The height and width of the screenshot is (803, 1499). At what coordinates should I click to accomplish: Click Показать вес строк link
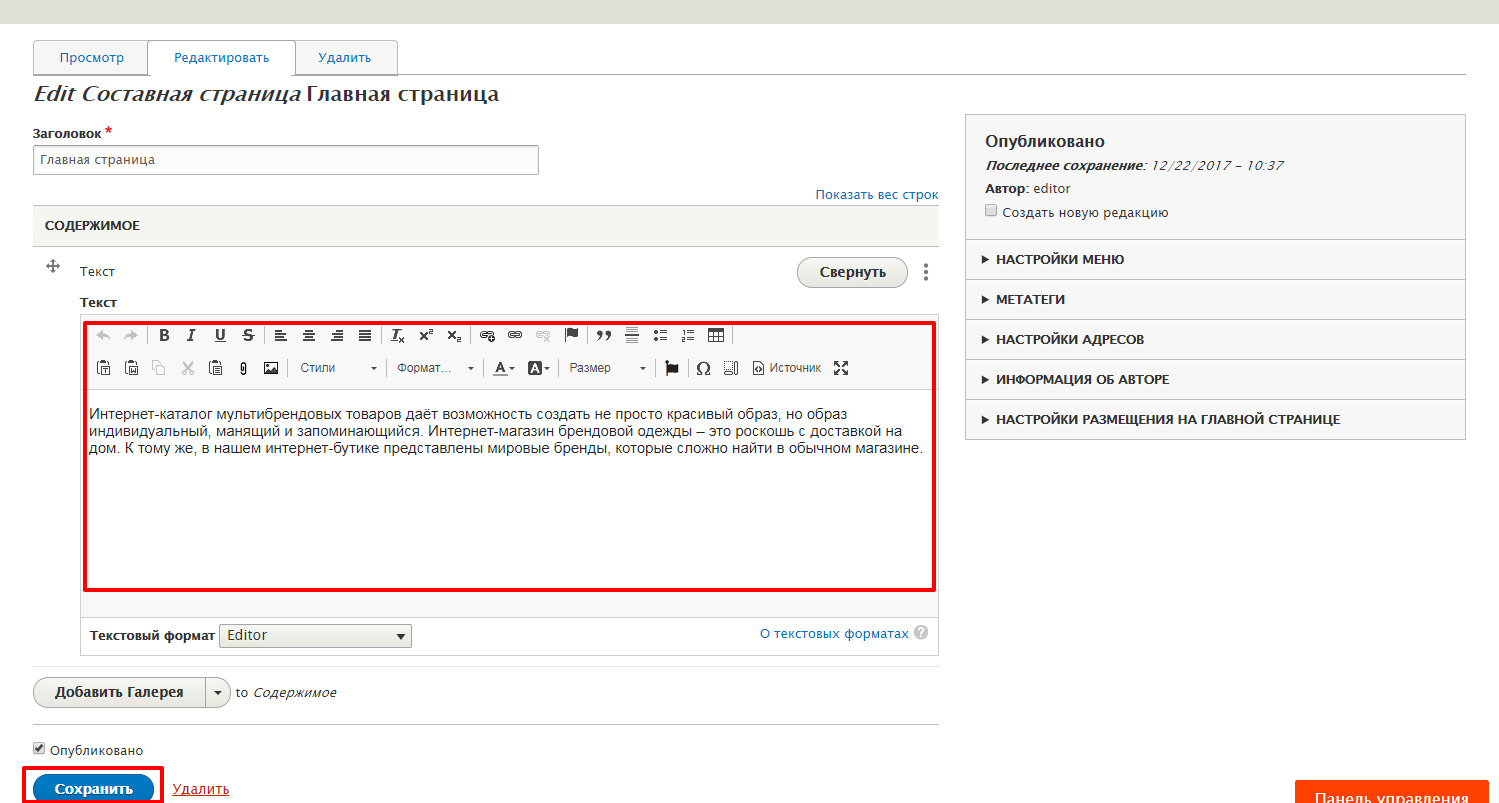(x=877, y=194)
